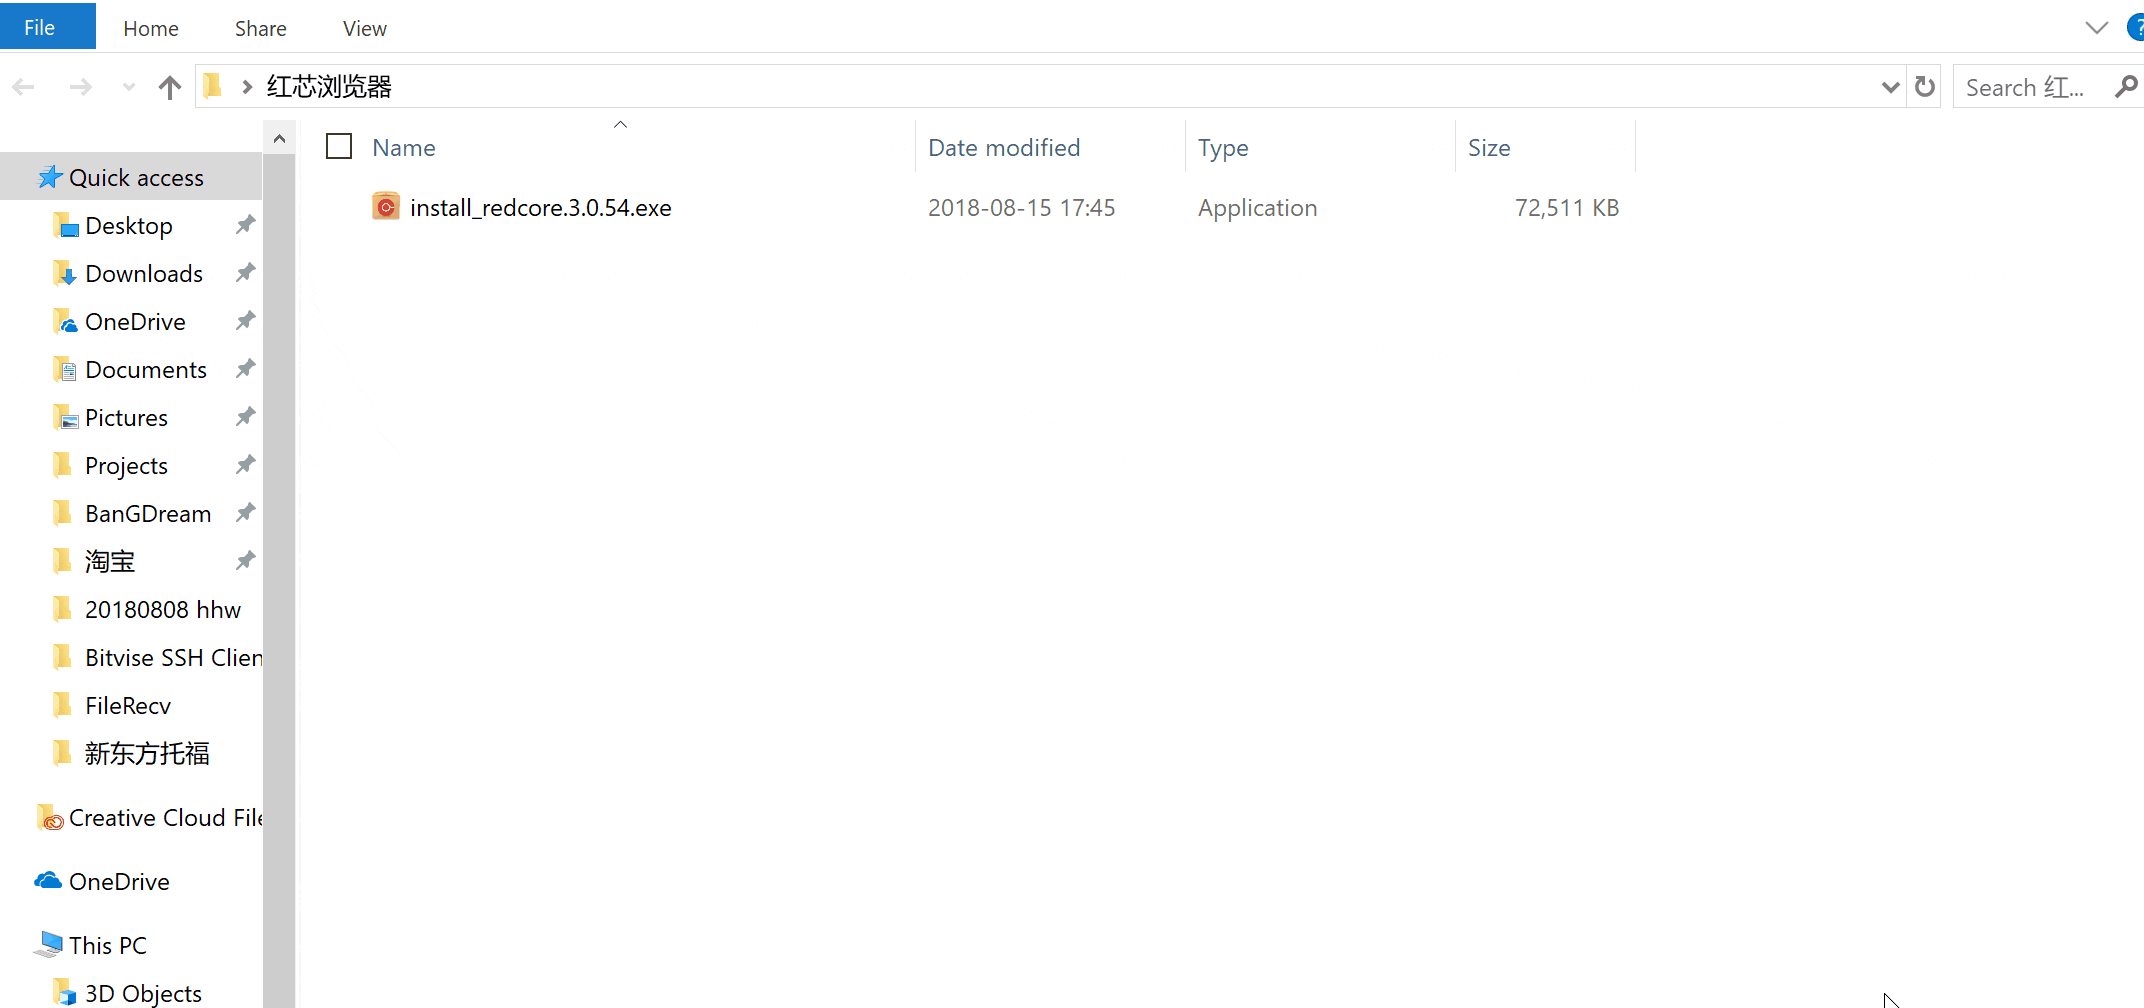Sort files by Date modified column
Viewport: 2144px width, 1008px height.
tap(1003, 148)
